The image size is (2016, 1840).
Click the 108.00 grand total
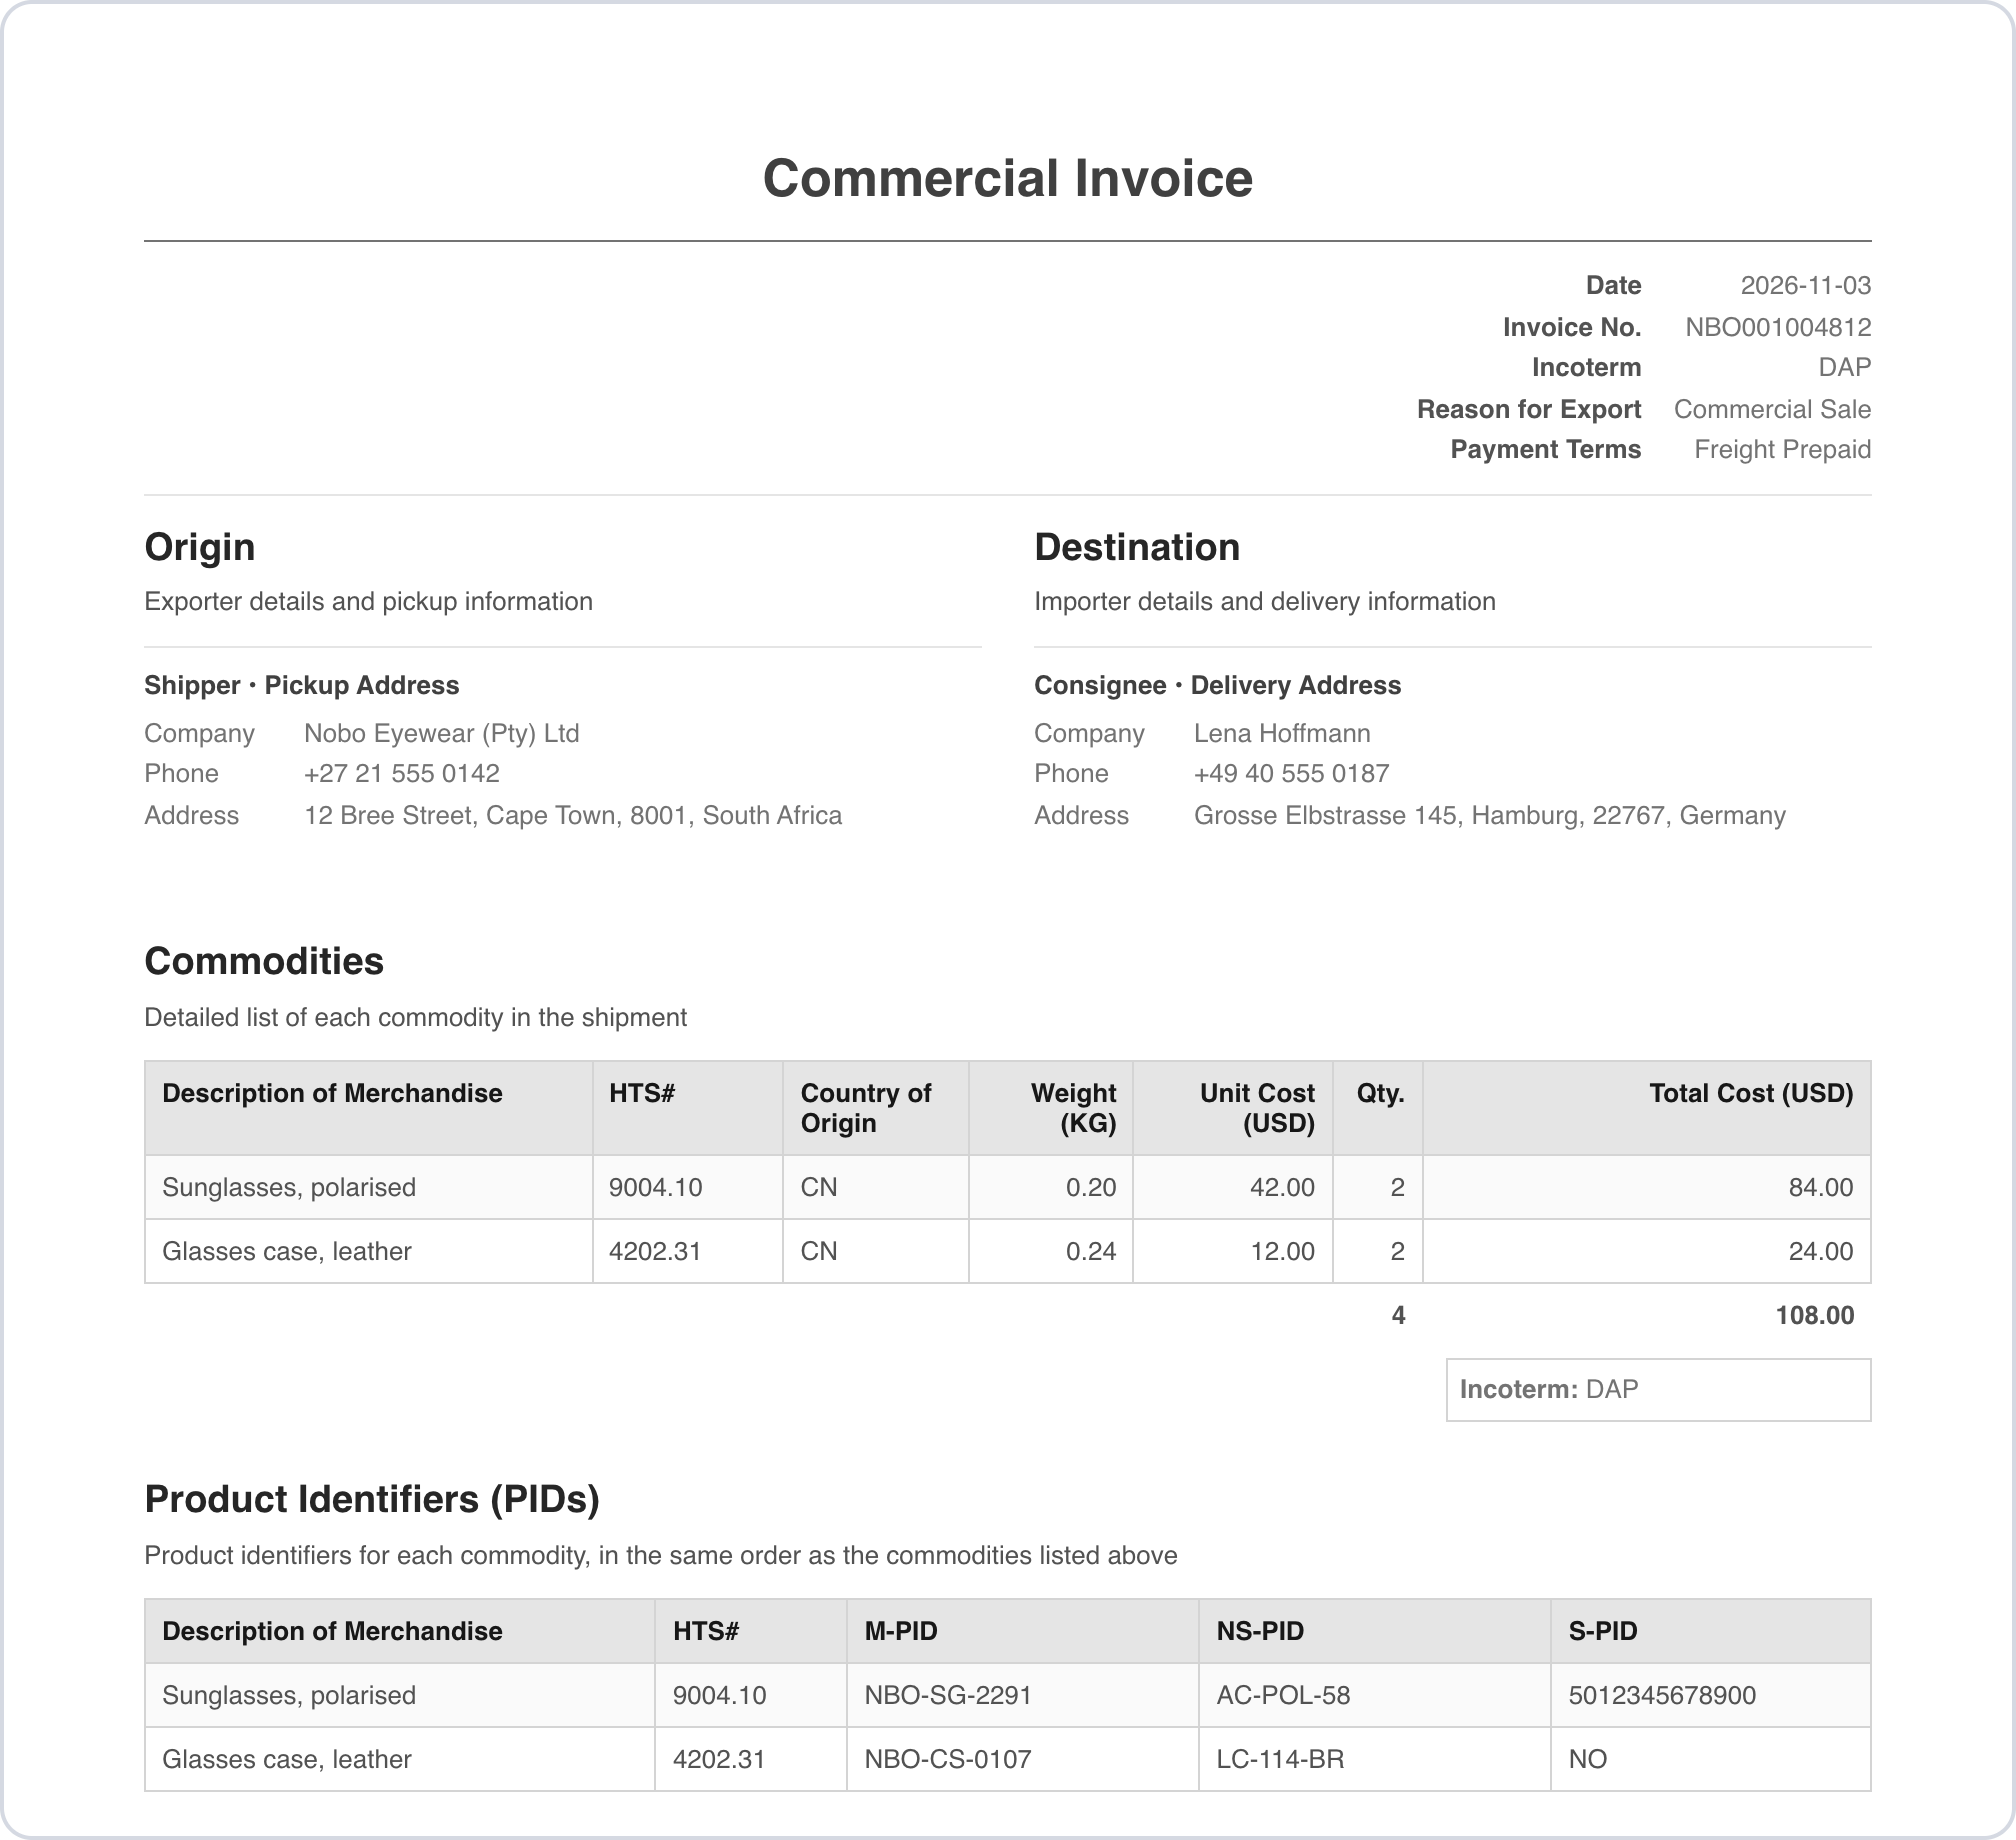(1814, 1315)
